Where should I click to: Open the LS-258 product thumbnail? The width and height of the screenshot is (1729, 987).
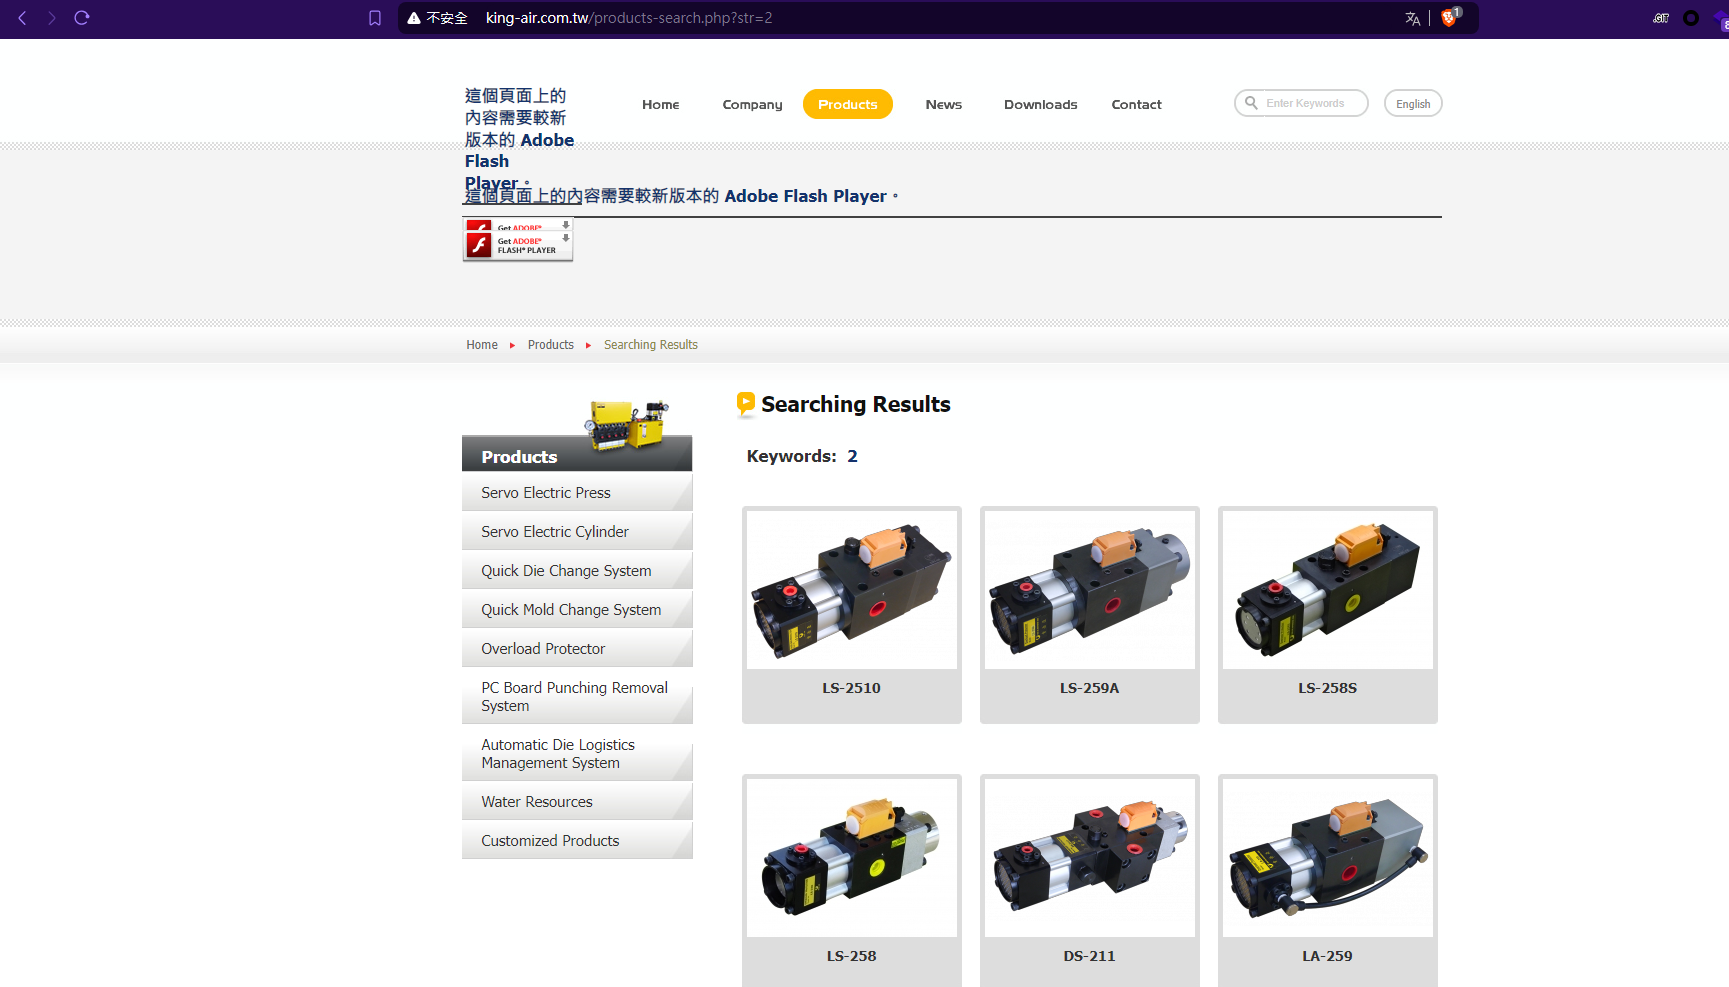point(852,858)
